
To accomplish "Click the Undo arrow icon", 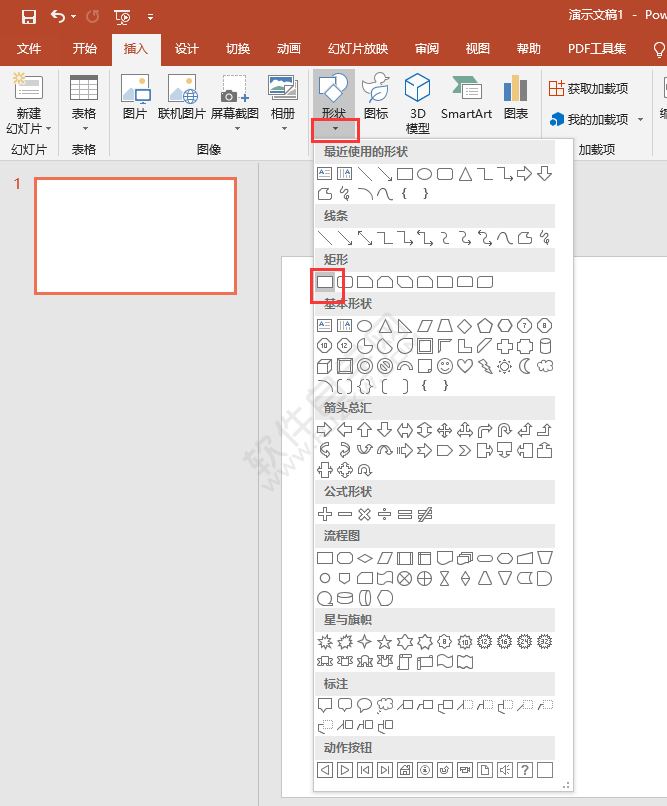I will [x=58, y=17].
